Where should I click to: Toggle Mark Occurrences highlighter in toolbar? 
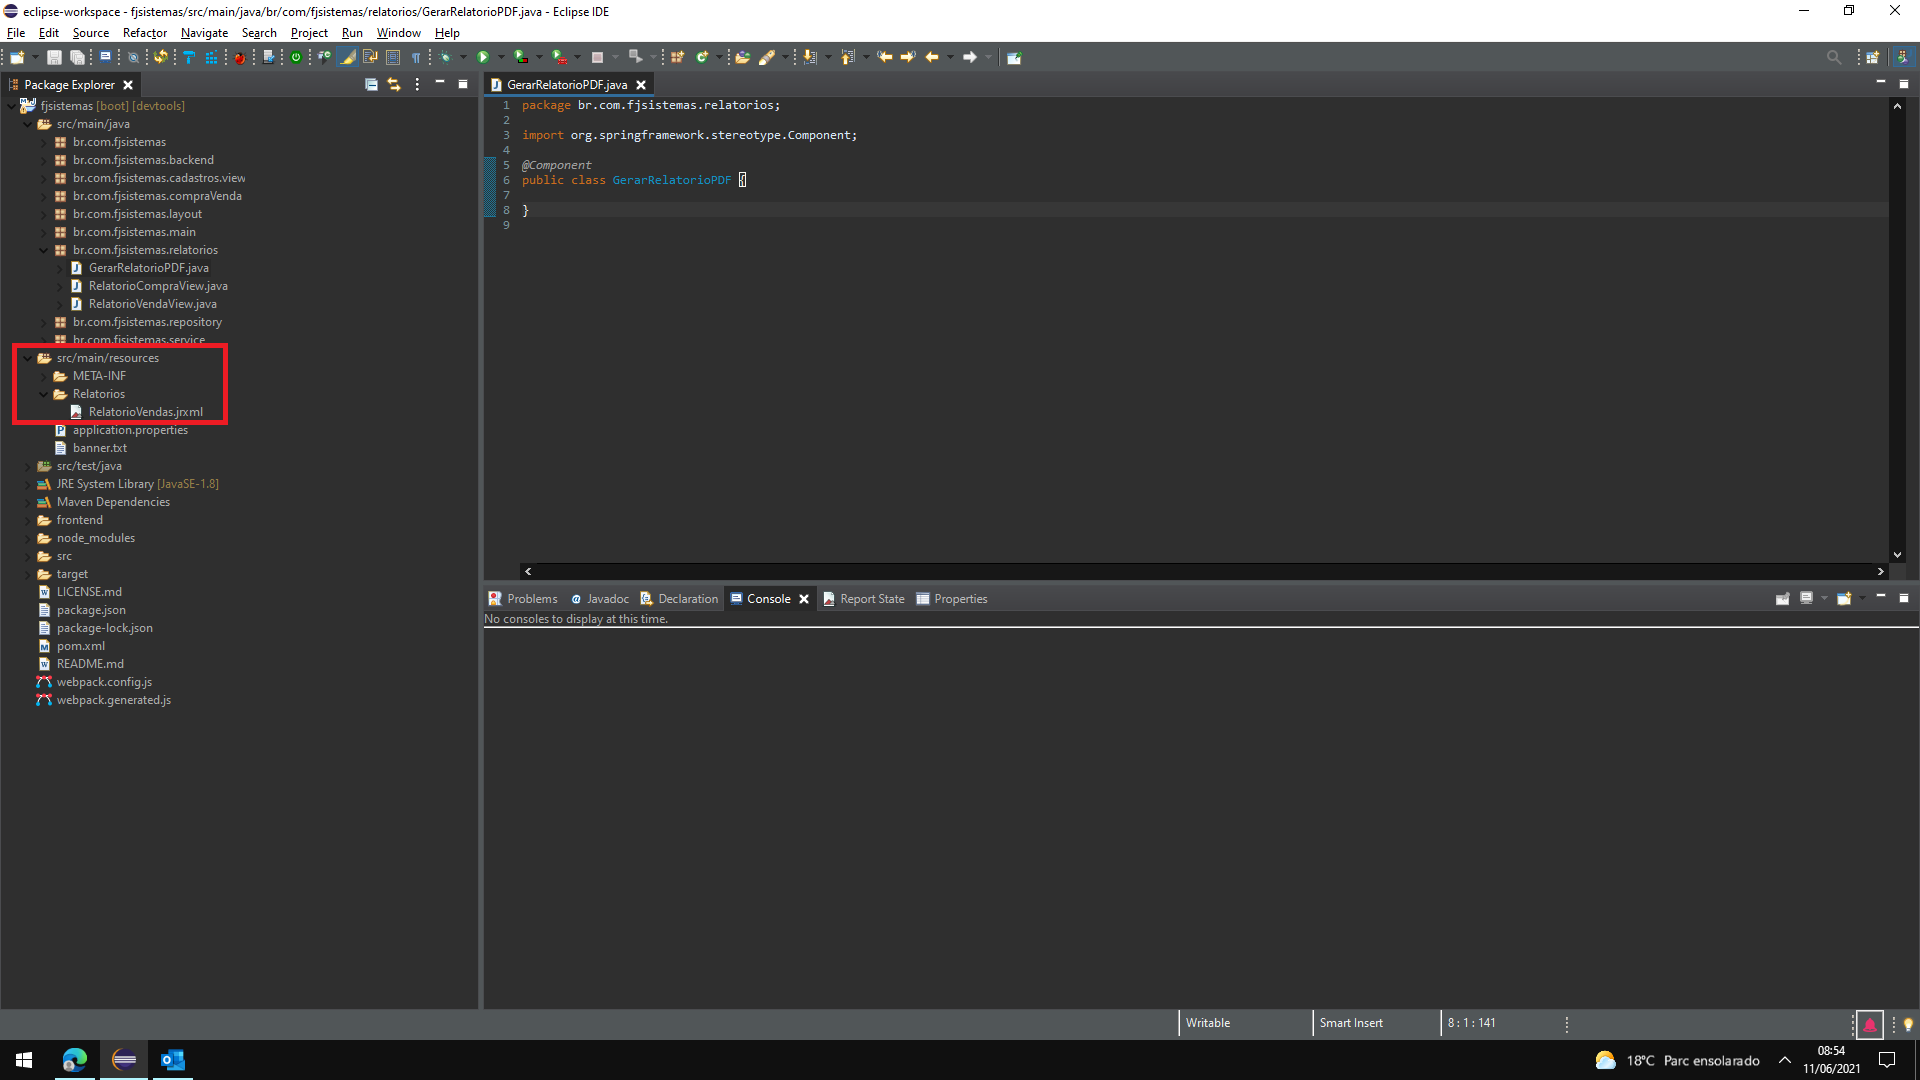[347, 58]
